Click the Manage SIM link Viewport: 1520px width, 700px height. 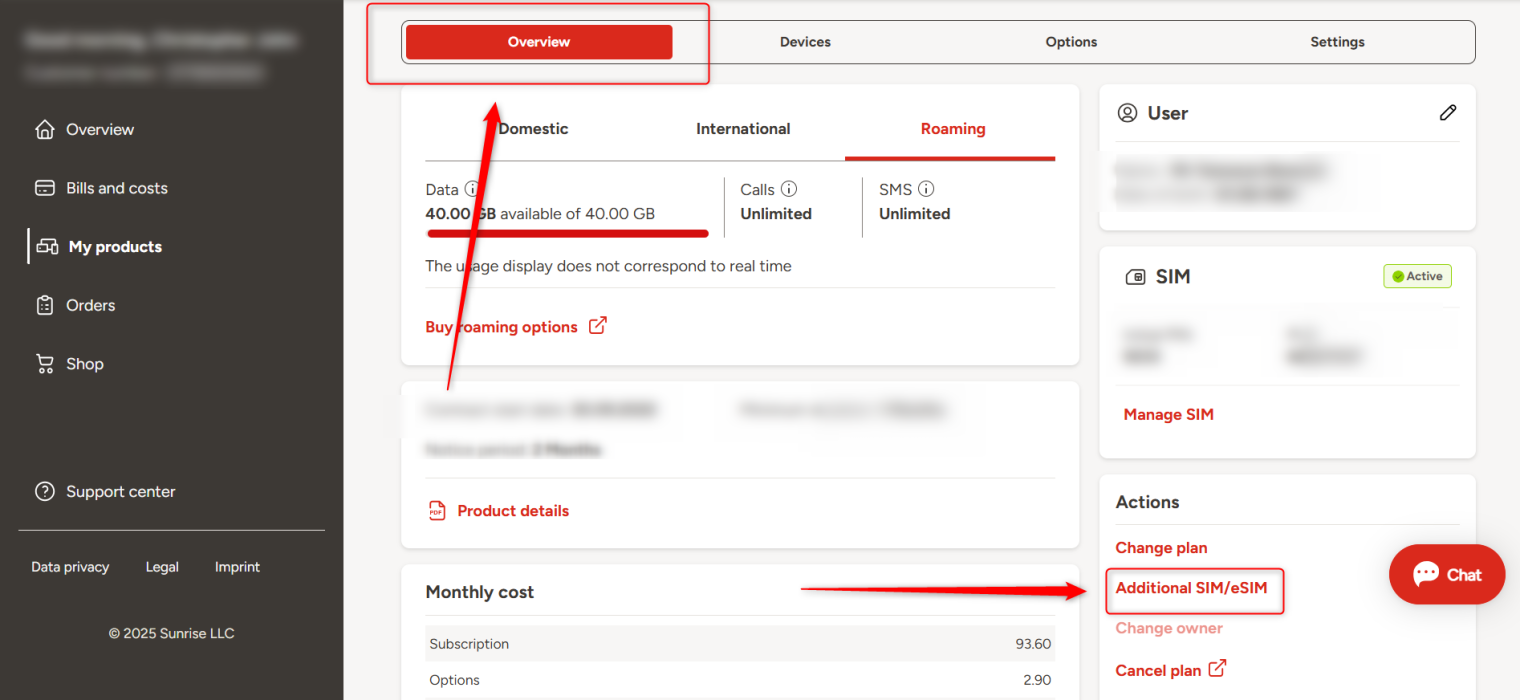point(1168,415)
